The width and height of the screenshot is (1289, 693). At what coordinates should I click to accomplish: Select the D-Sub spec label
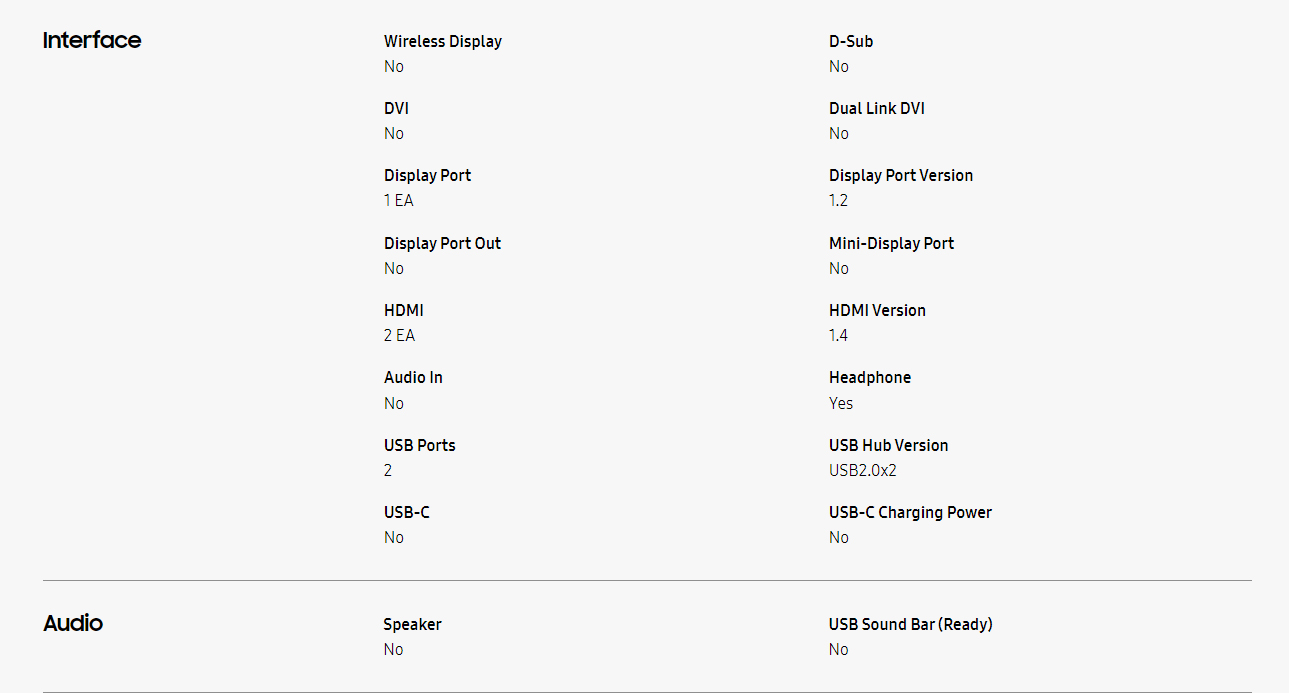pos(851,41)
